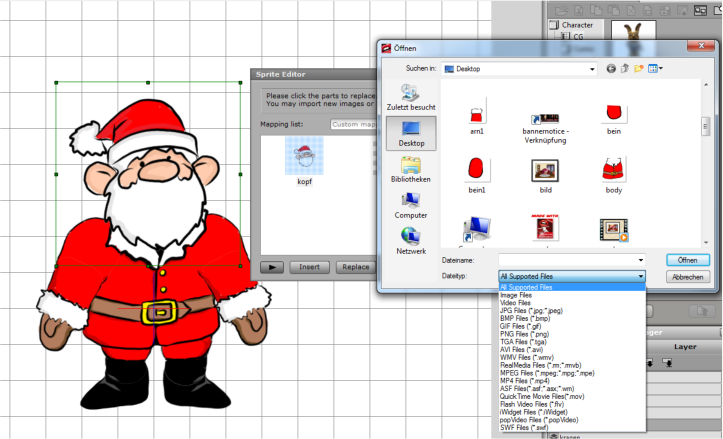Select Image Files in the type list

click(x=516, y=295)
